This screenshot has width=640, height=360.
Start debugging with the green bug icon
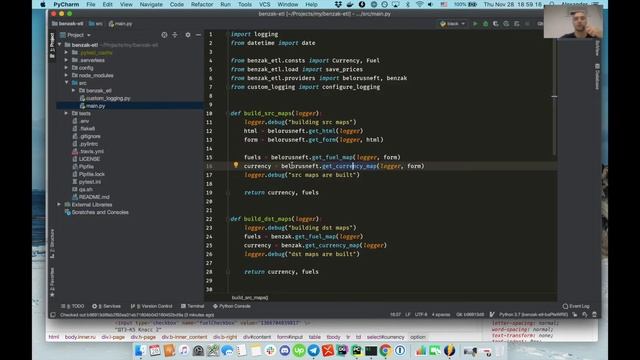coord(485,24)
